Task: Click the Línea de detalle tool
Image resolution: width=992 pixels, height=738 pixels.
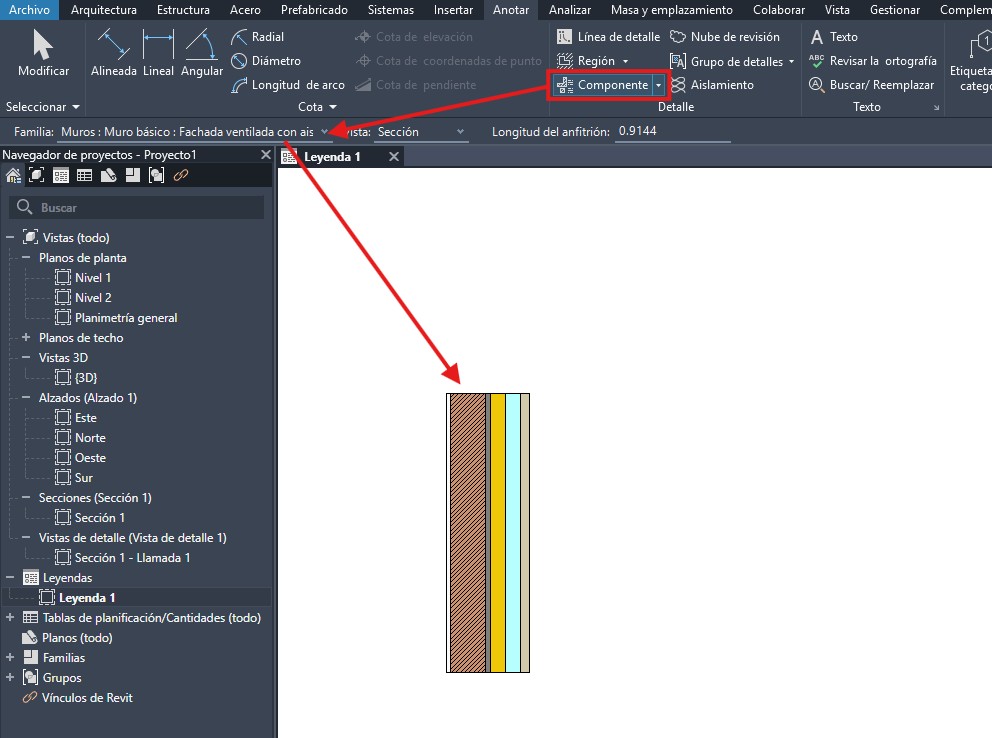Action: click(609, 37)
